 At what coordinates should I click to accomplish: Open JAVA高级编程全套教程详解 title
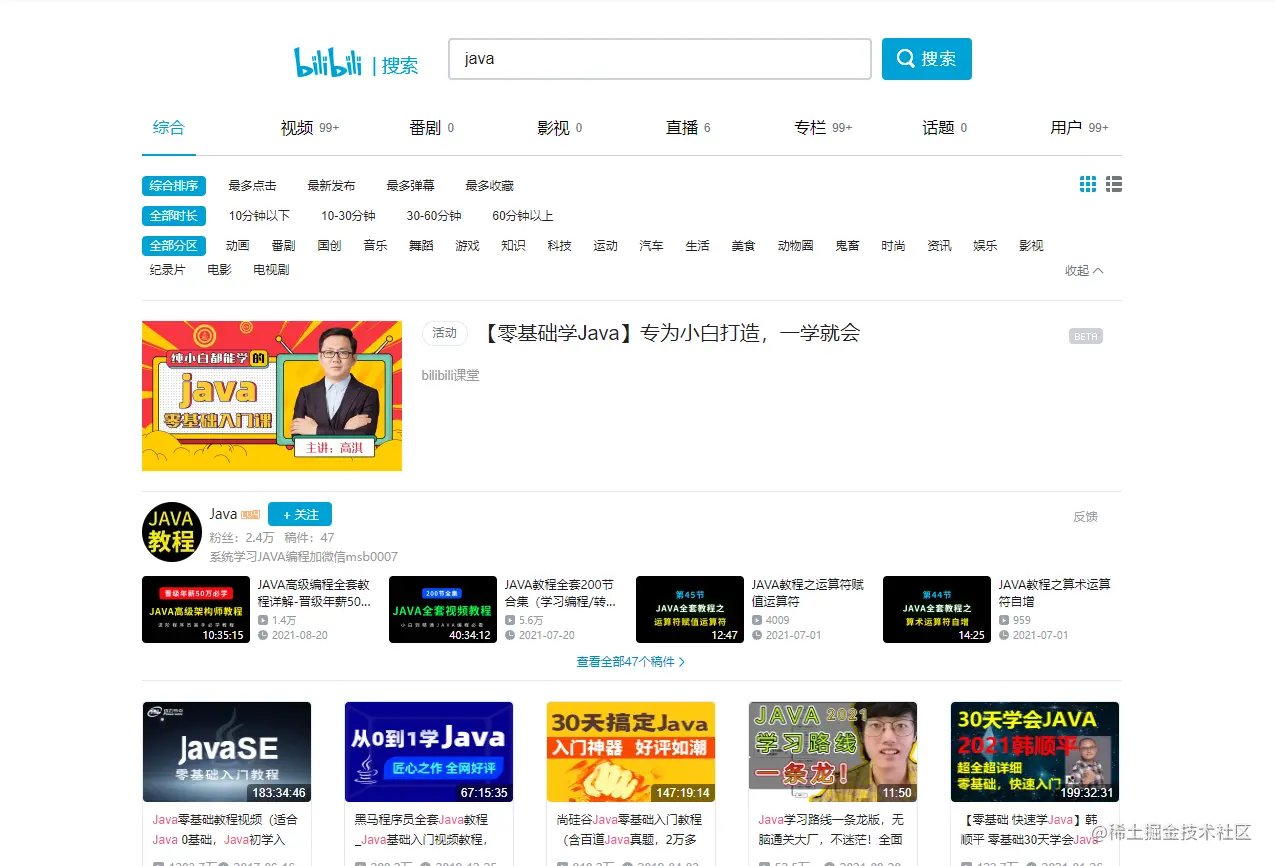coord(314,593)
